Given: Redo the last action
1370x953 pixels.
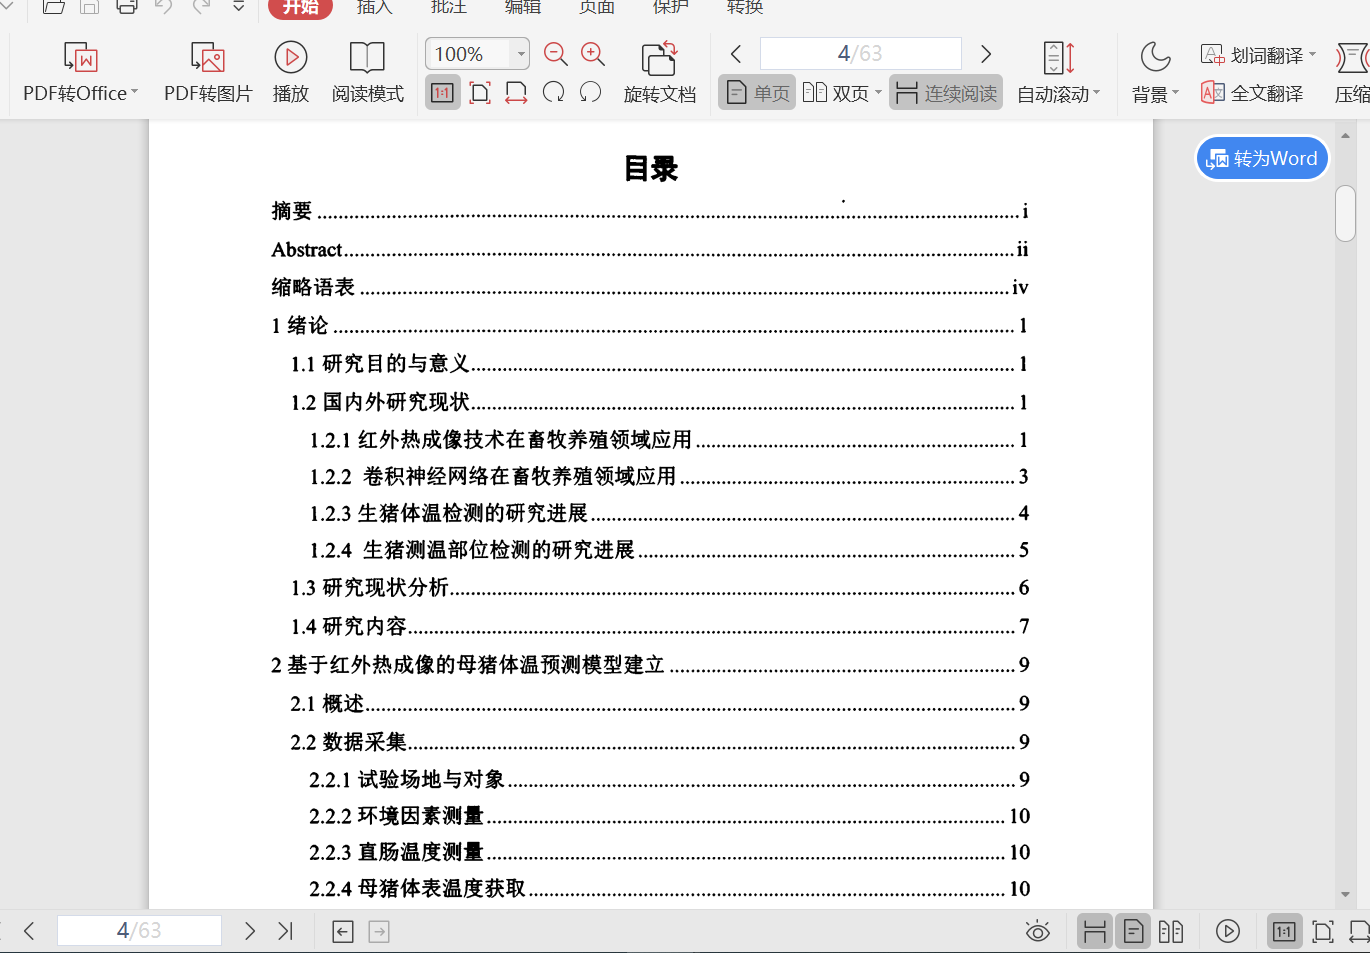Looking at the screenshot, I should 202,7.
